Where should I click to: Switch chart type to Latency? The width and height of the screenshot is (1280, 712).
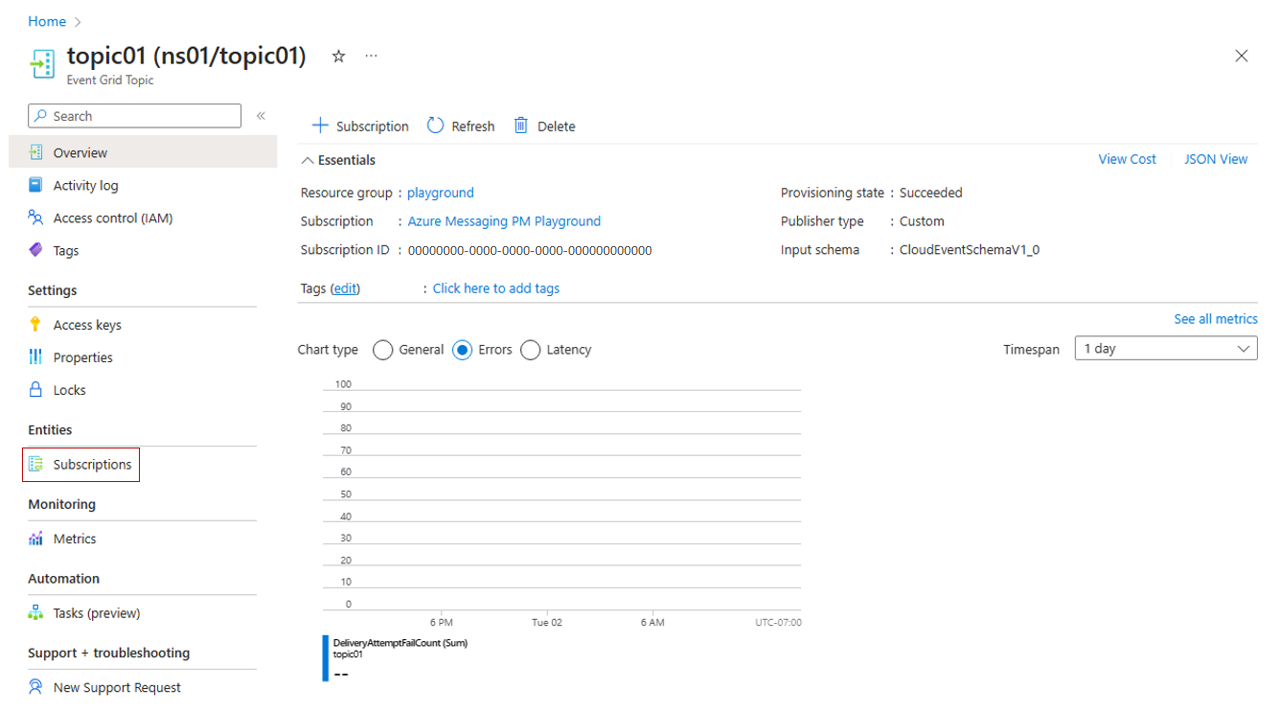tap(530, 350)
